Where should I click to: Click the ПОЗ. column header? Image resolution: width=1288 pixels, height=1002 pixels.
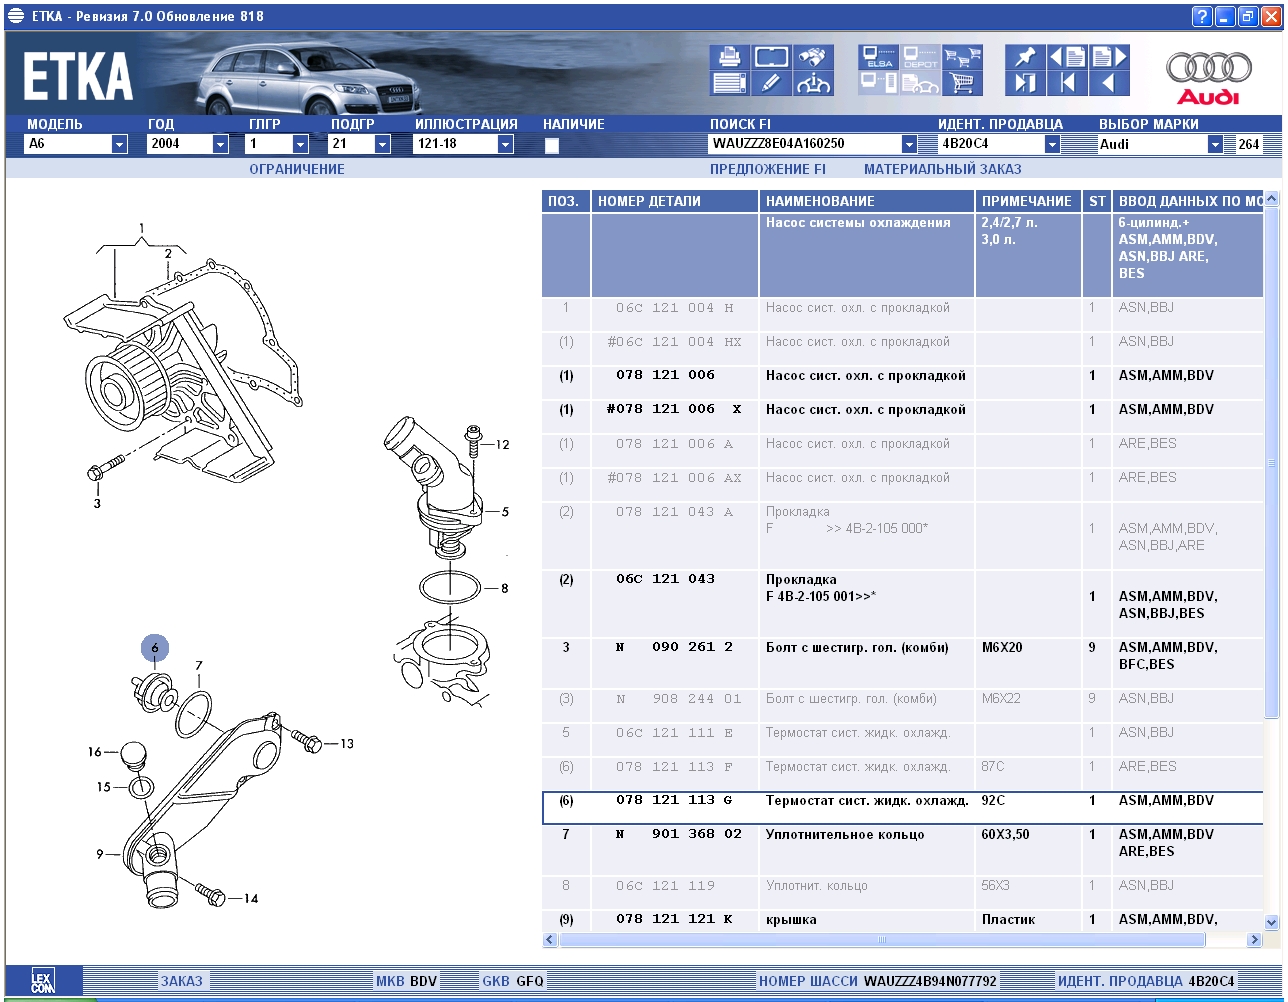point(566,201)
